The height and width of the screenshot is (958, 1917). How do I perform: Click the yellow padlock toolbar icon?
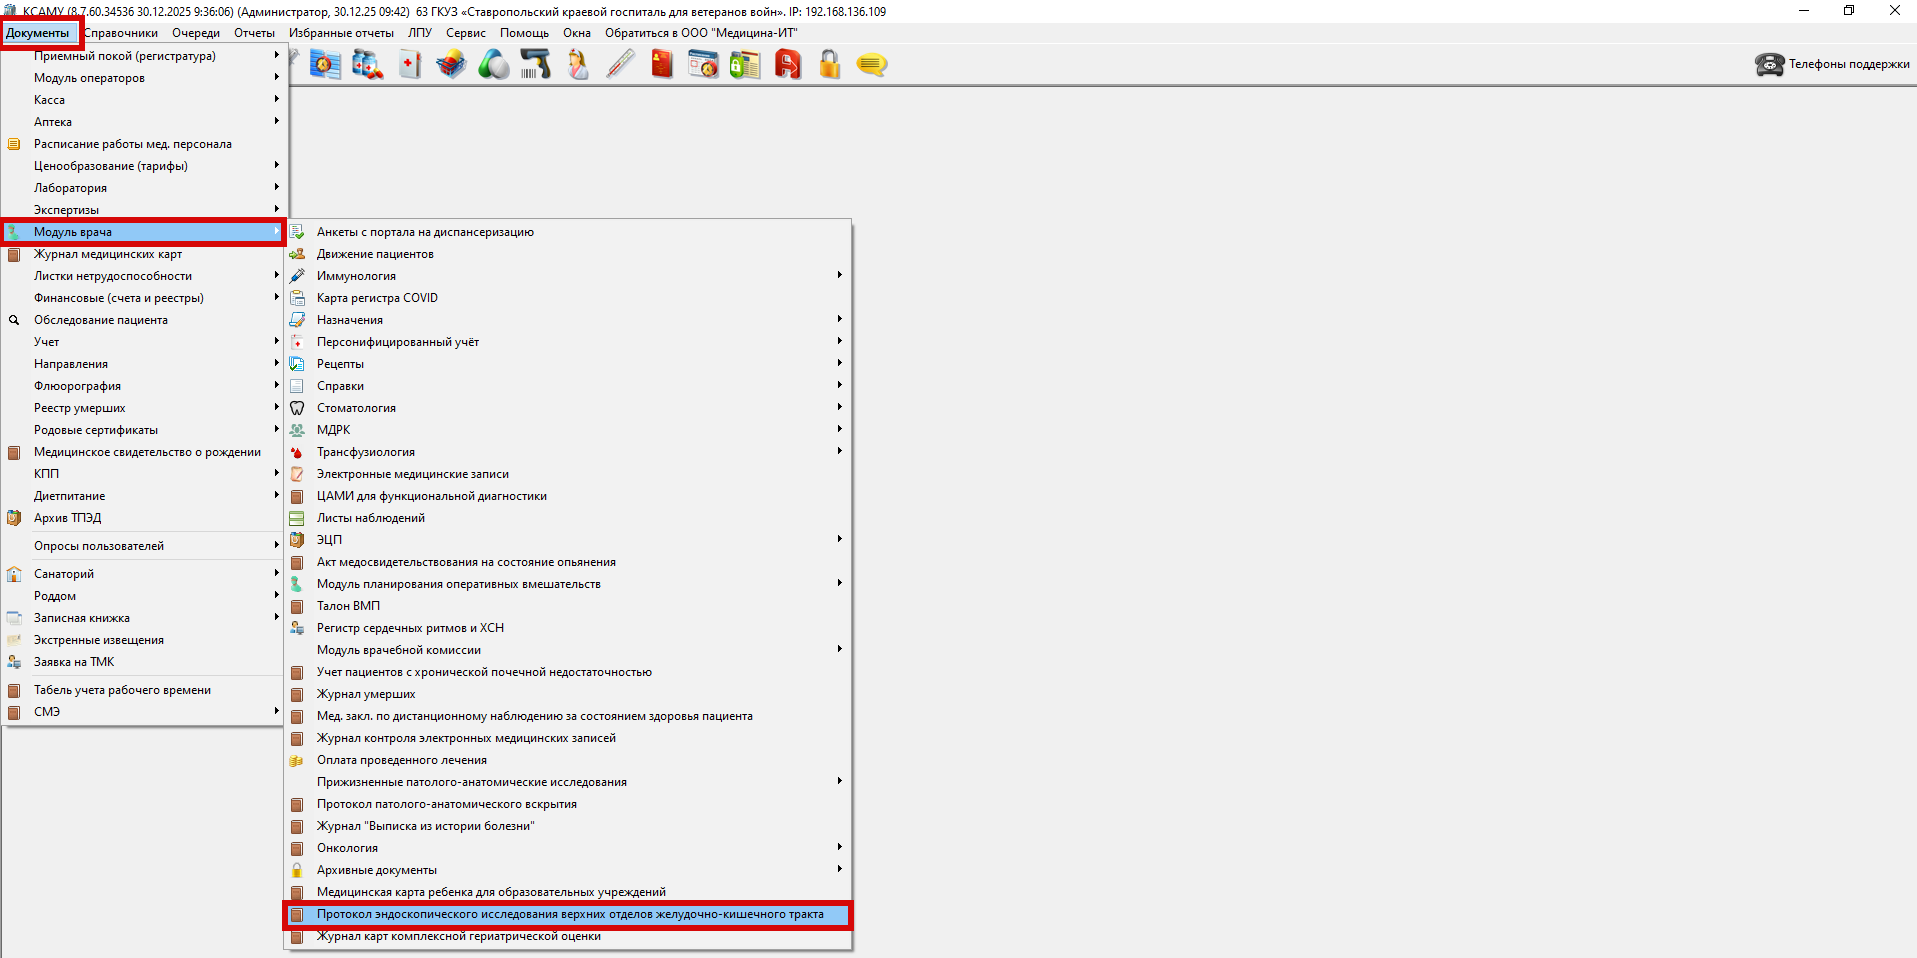829,66
